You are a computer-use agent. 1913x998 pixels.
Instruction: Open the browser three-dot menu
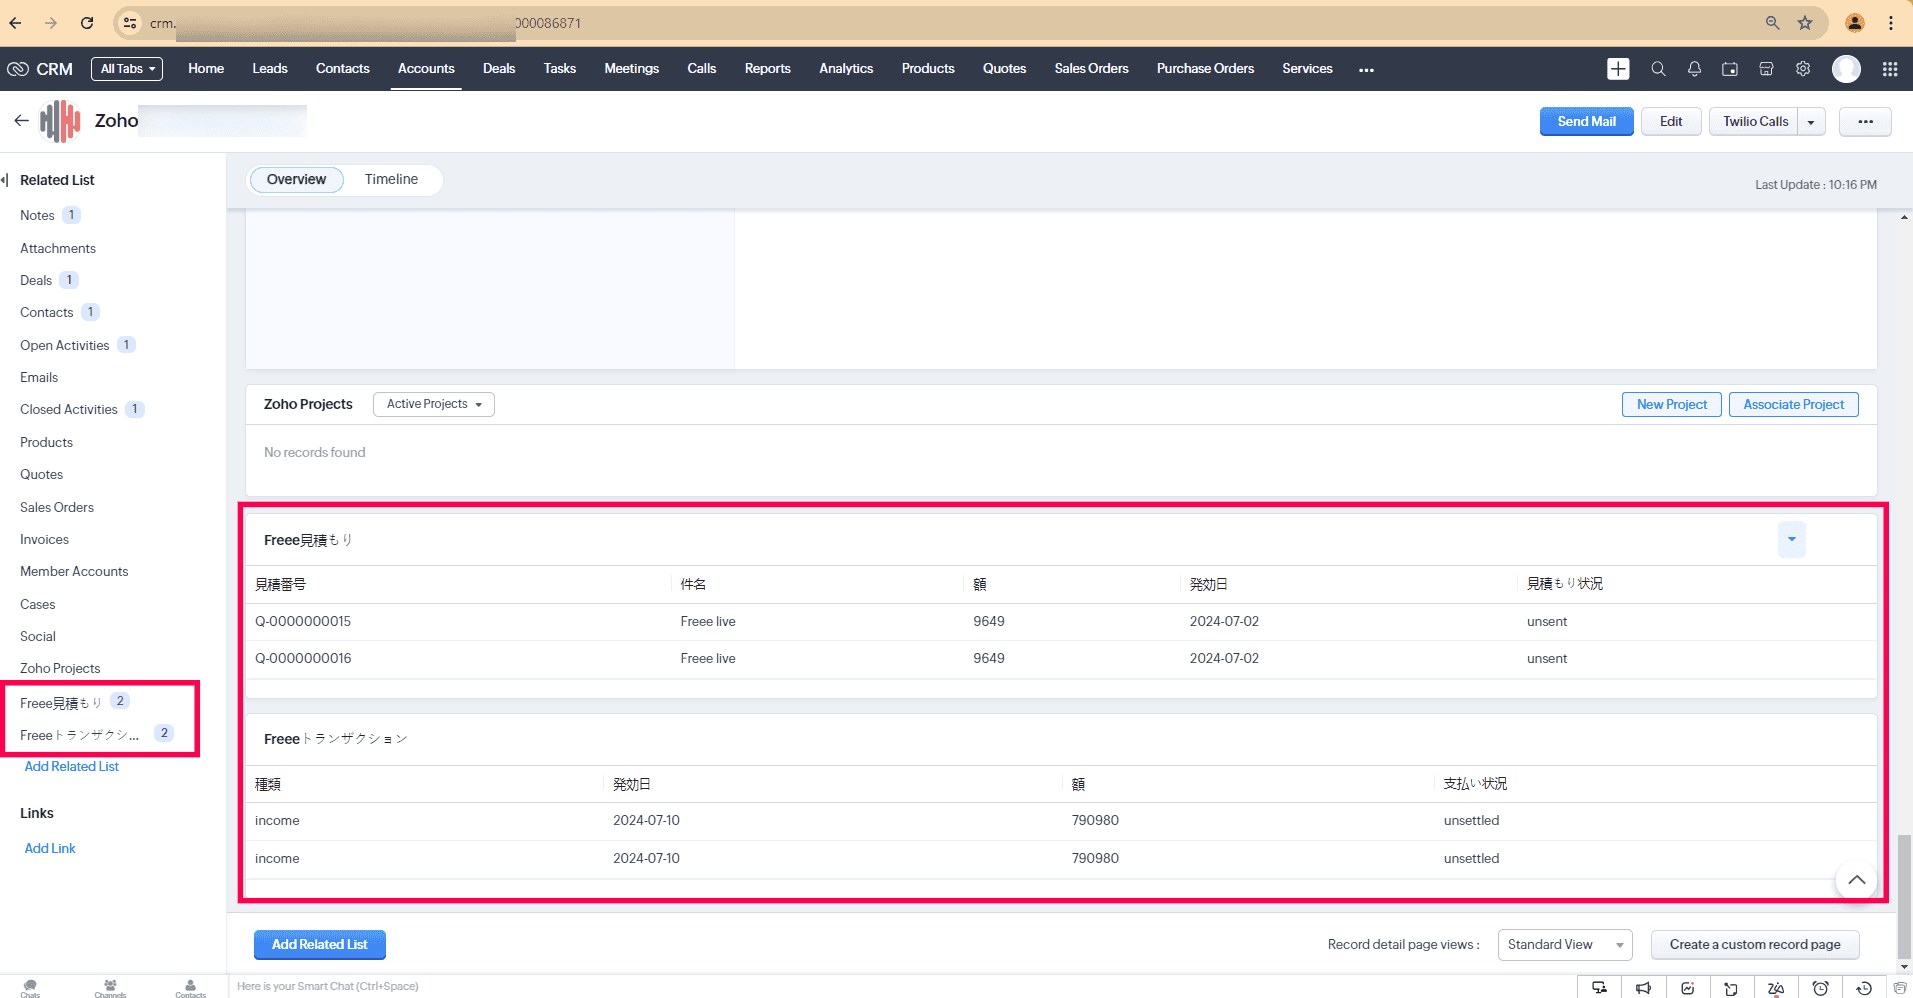(x=1891, y=23)
